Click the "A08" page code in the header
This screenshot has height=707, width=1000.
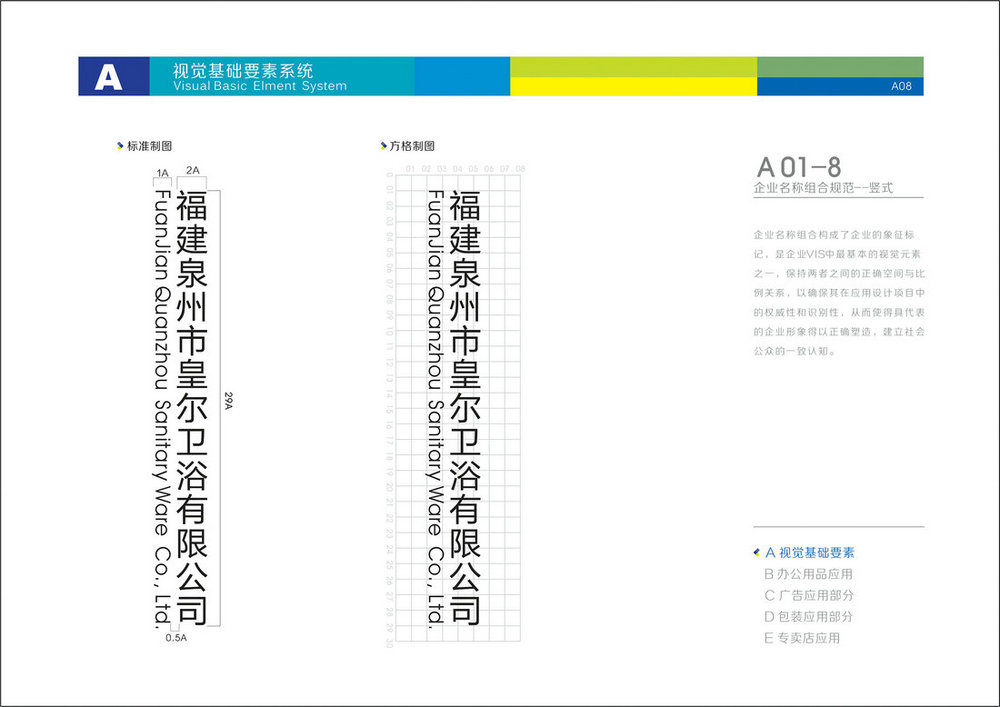point(901,86)
